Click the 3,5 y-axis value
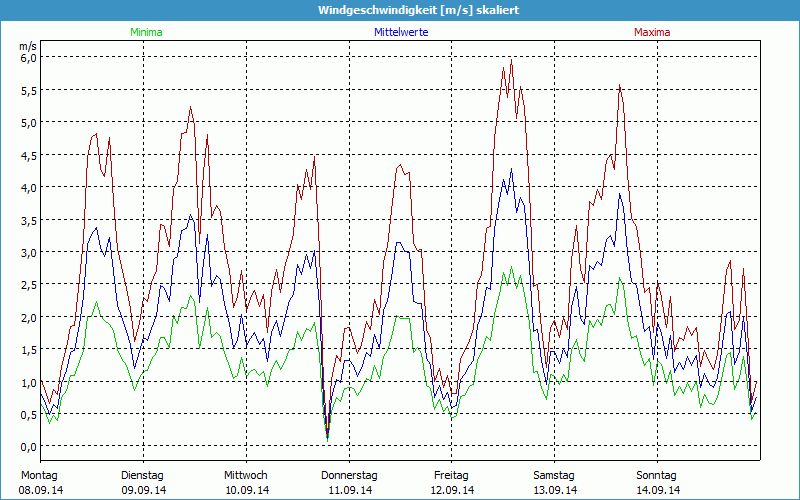Image resolution: width=800 pixels, height=500 pixels. [x=29, y=220]
